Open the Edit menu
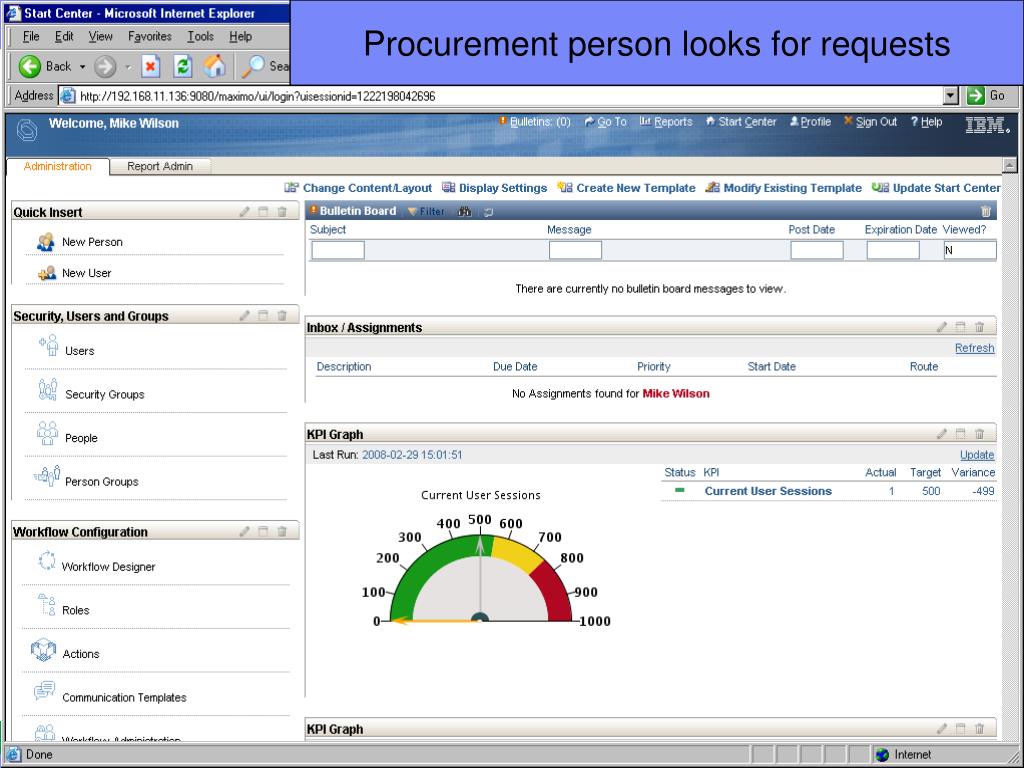The image size is (1024, 768). 64,37
